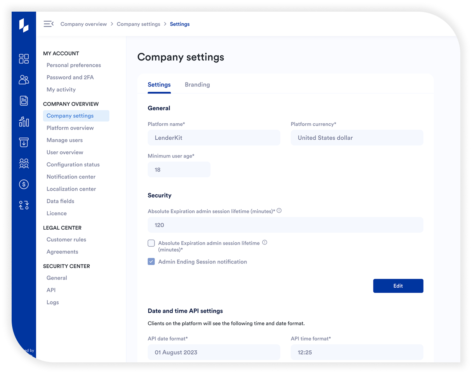Screen dimensions: 472x374
Task: Open User overview
Action: [x=65, y=152]
